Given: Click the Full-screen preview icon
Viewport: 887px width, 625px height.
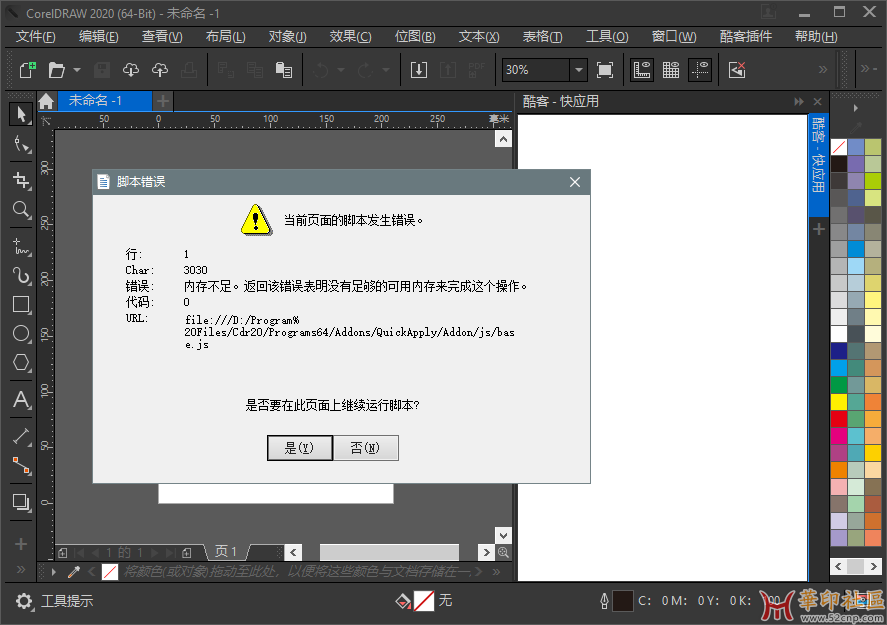Looking at the screenshot, I should click(x=605, y=70).
